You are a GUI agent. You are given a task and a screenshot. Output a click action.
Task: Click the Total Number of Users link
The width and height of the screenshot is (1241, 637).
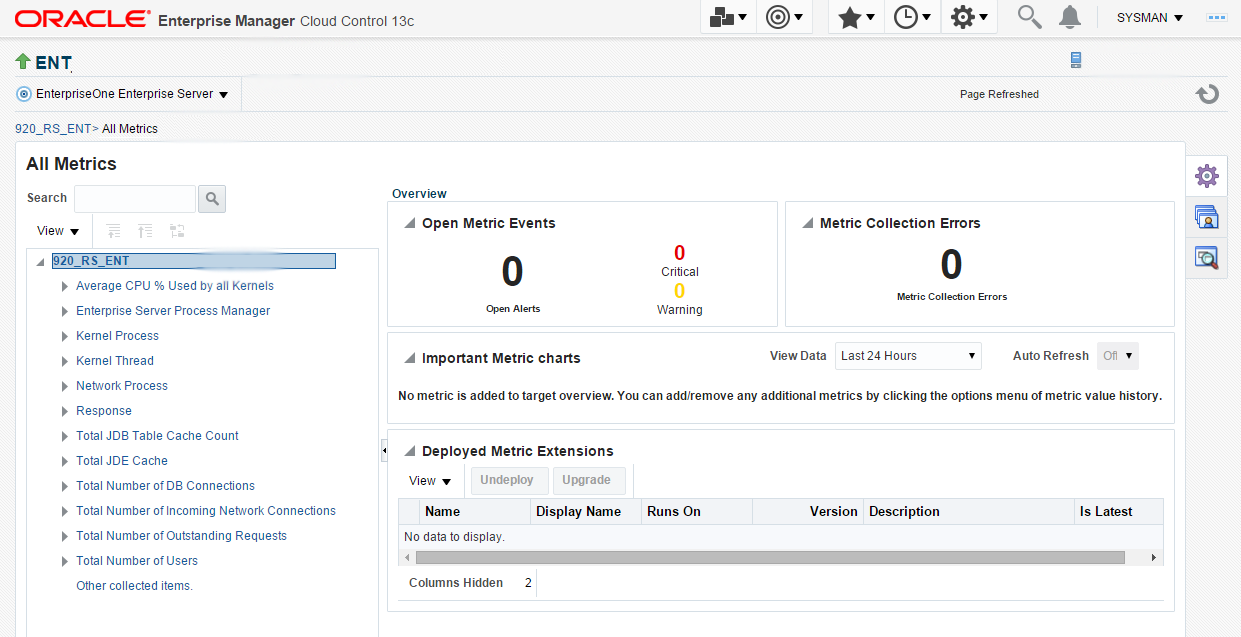tap(137, 561)
